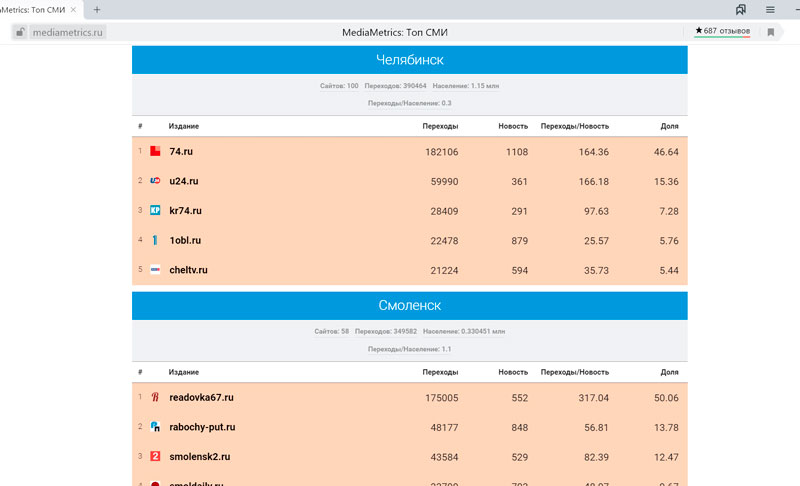This screenshot has width=800, height=486.
Task: Open a new tab with plus button
Action: pos(97,9)
